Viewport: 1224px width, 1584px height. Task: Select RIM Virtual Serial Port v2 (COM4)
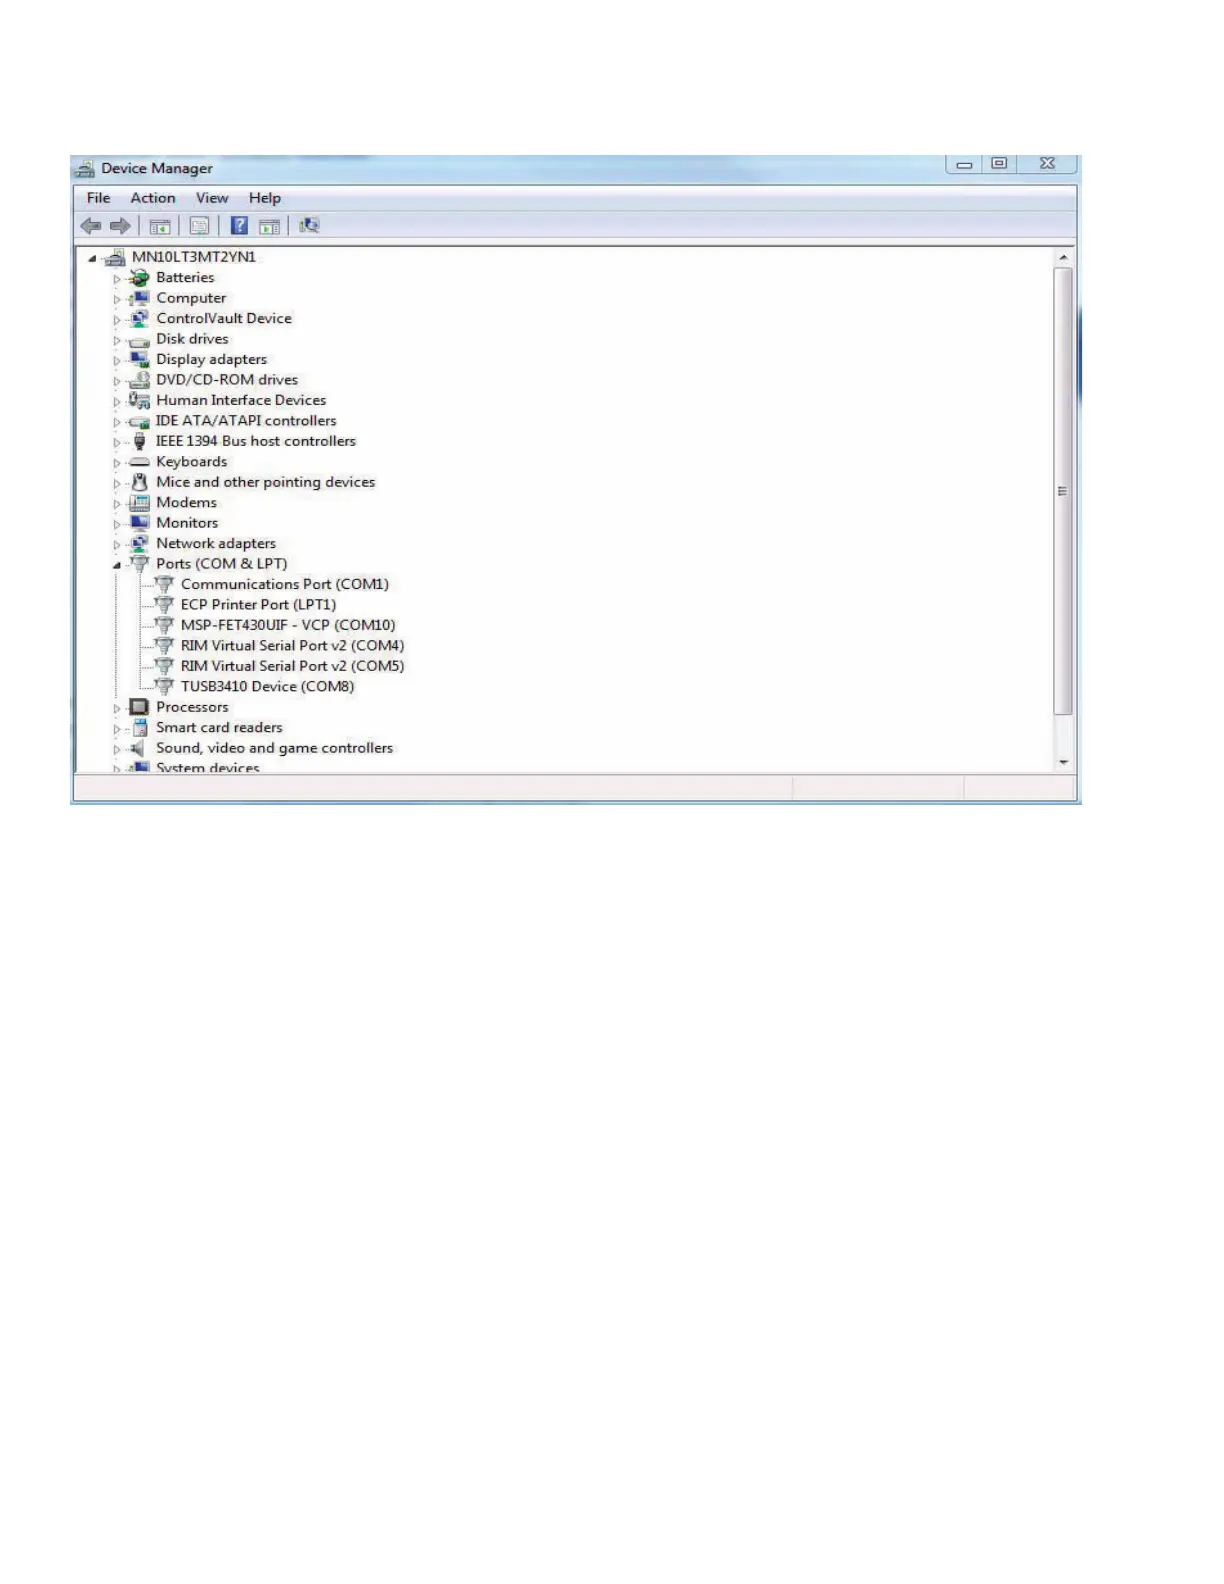coord(292,646)
